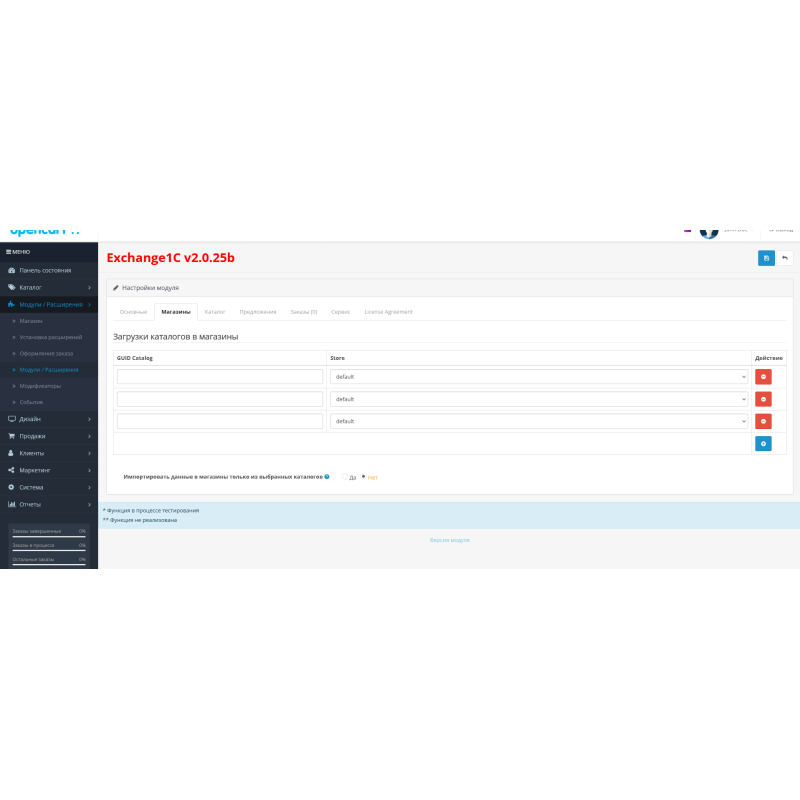
Task: Open Модификаторы in the sidebar
Action: click(40, 386)
